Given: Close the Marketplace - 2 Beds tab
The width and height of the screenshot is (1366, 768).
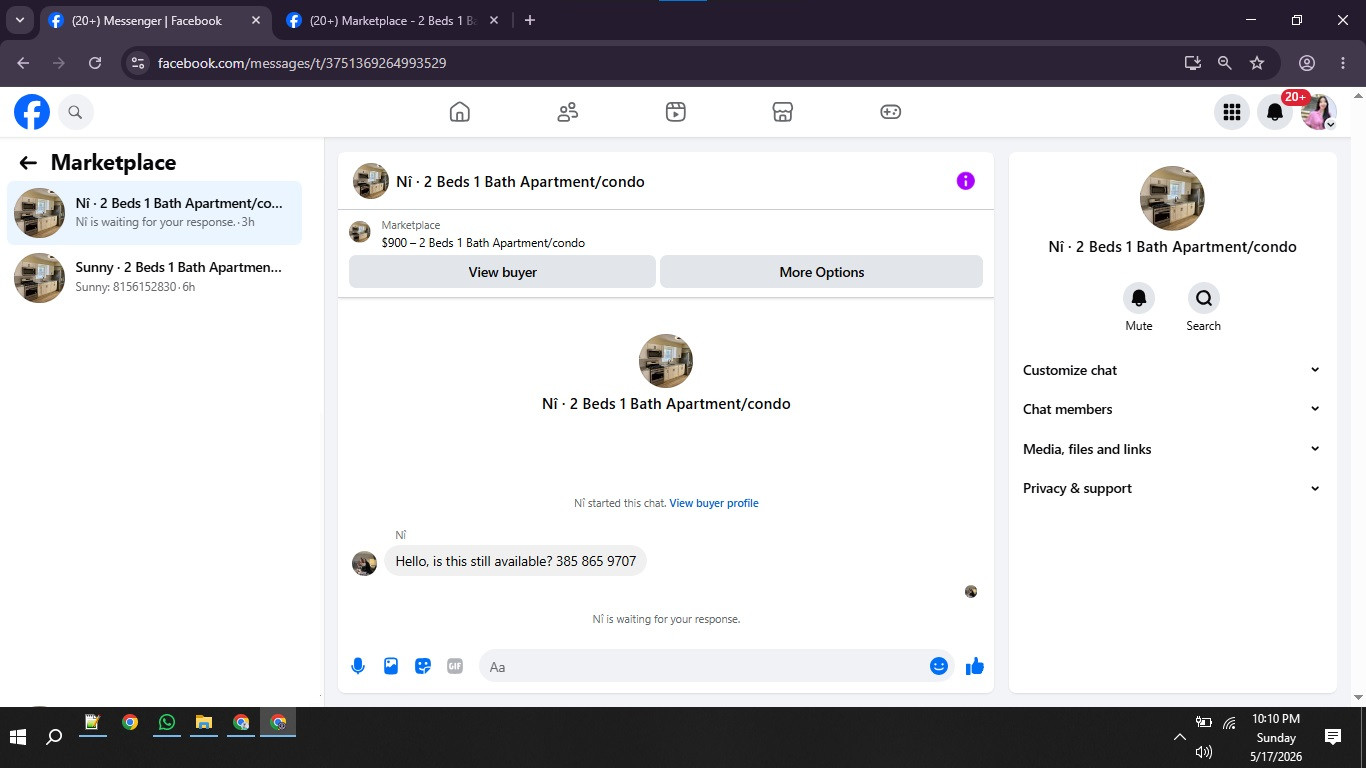Looking at the screenshot, I should tap(493, 20).
